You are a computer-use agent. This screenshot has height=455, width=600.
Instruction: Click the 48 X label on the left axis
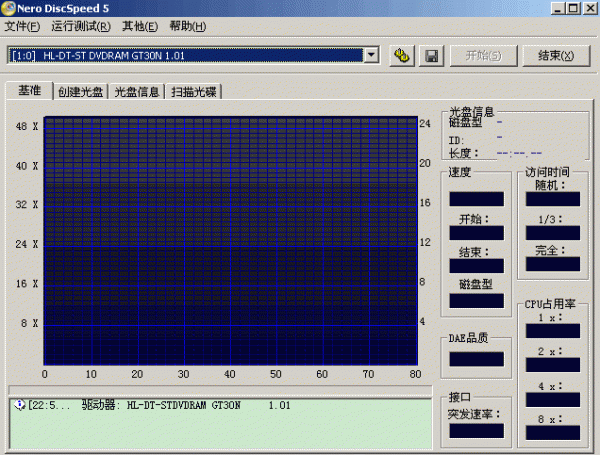point(27,126)
